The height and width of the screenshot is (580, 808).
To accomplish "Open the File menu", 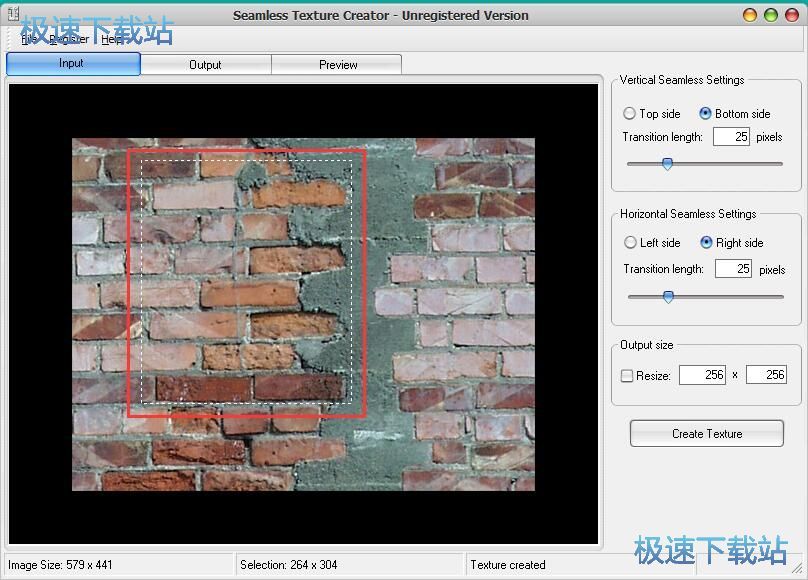I will 30,39.
